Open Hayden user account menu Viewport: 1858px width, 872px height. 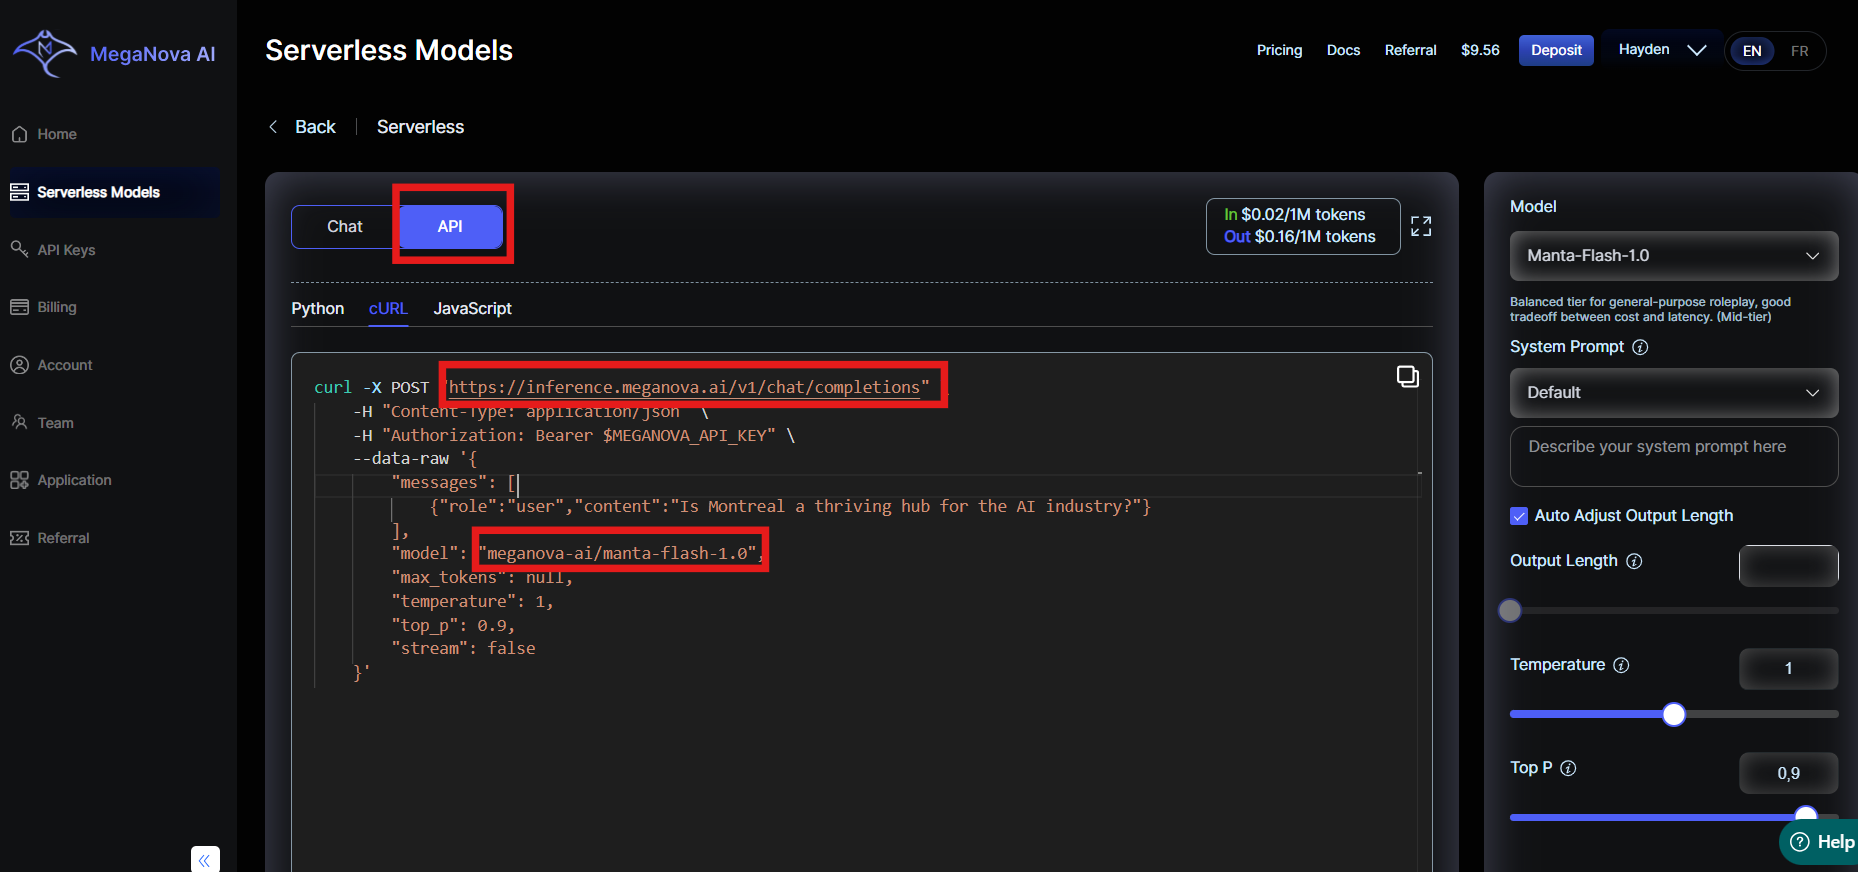[x=1661, y=50]
